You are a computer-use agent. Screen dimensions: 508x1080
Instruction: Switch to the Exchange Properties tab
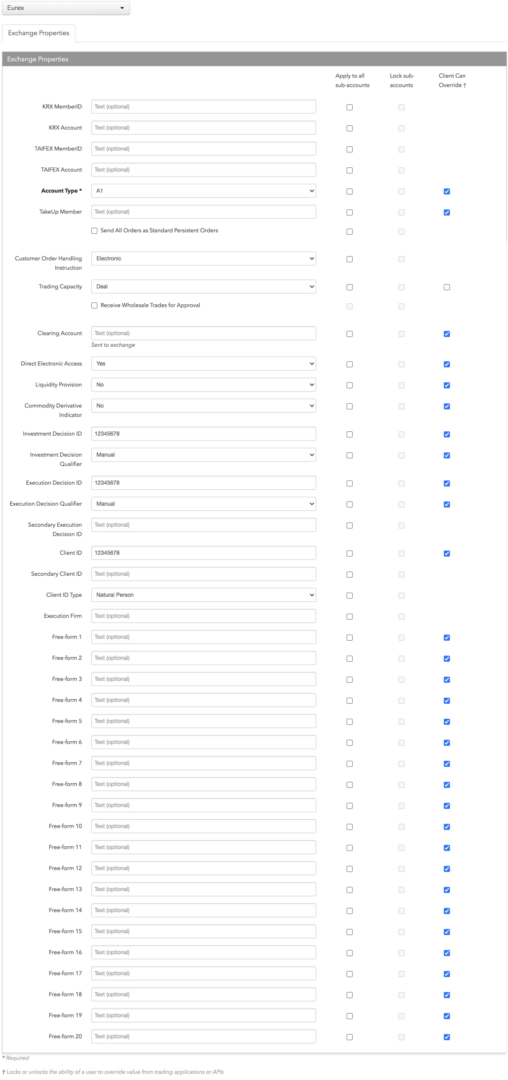coord(39,33)
